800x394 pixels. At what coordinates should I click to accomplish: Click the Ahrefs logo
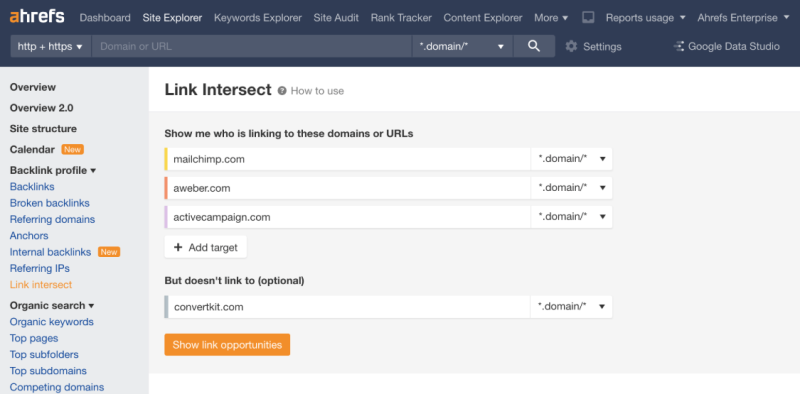(37, 16)
